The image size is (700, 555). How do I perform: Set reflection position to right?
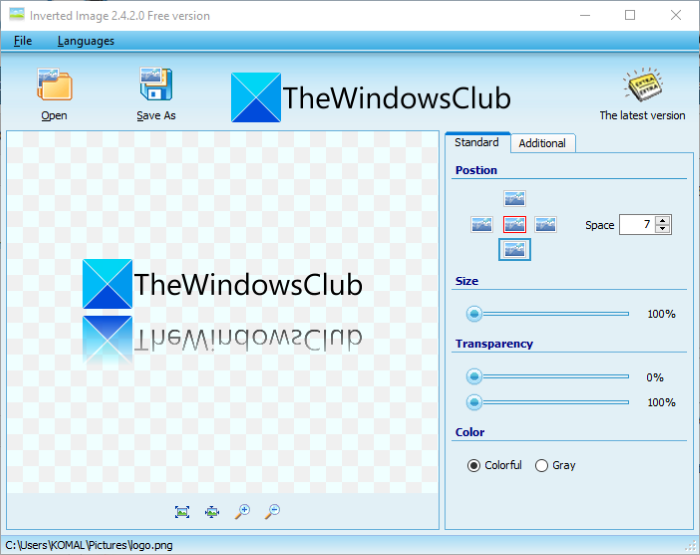coord(545,224)
